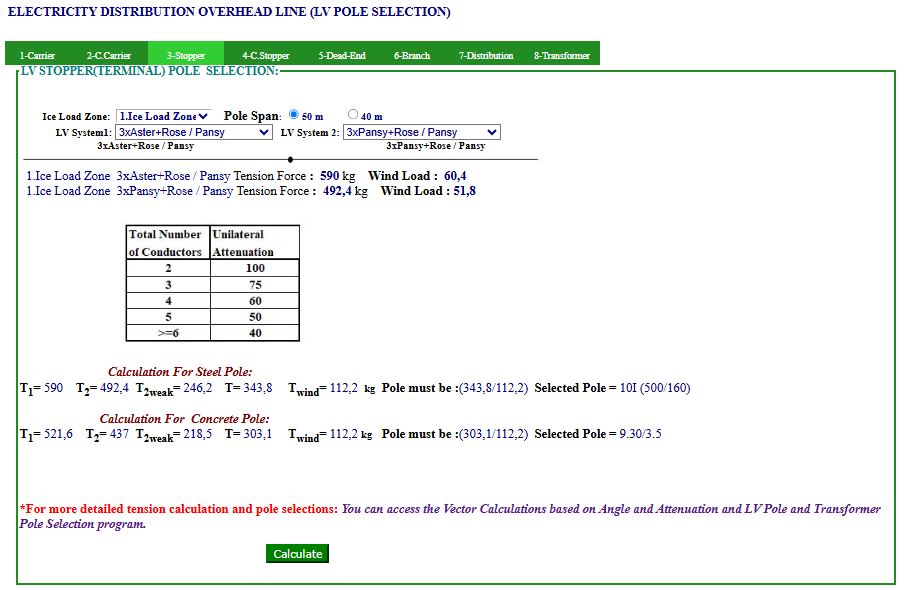Click attenuation cell showing 60
The width and height of the screenshot is (916, 590).
(255, 301)
